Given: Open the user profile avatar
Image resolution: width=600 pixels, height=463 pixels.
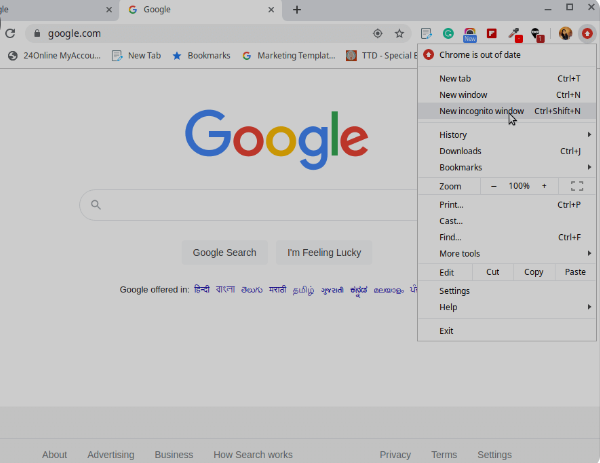Looking at the screenshot, I should click(x=565, y=34).
